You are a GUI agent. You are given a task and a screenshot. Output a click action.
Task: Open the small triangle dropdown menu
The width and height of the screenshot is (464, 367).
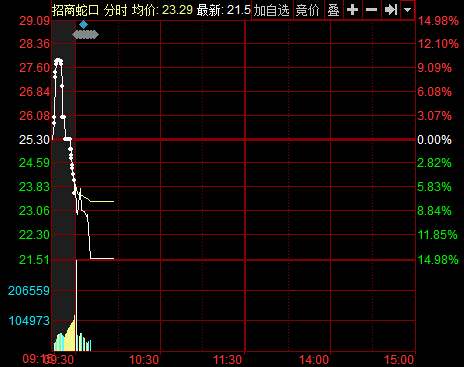click(407, 10)
